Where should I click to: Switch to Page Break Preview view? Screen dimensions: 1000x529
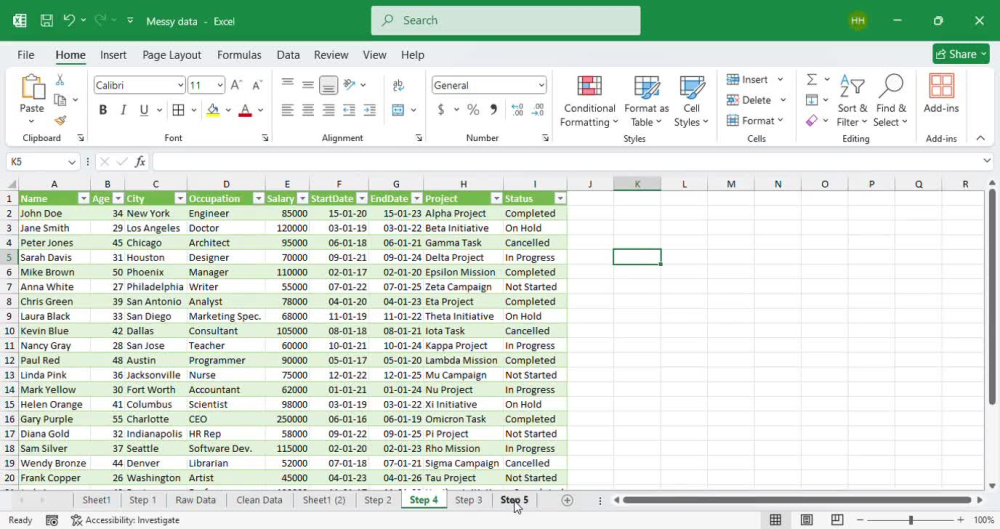837,520
